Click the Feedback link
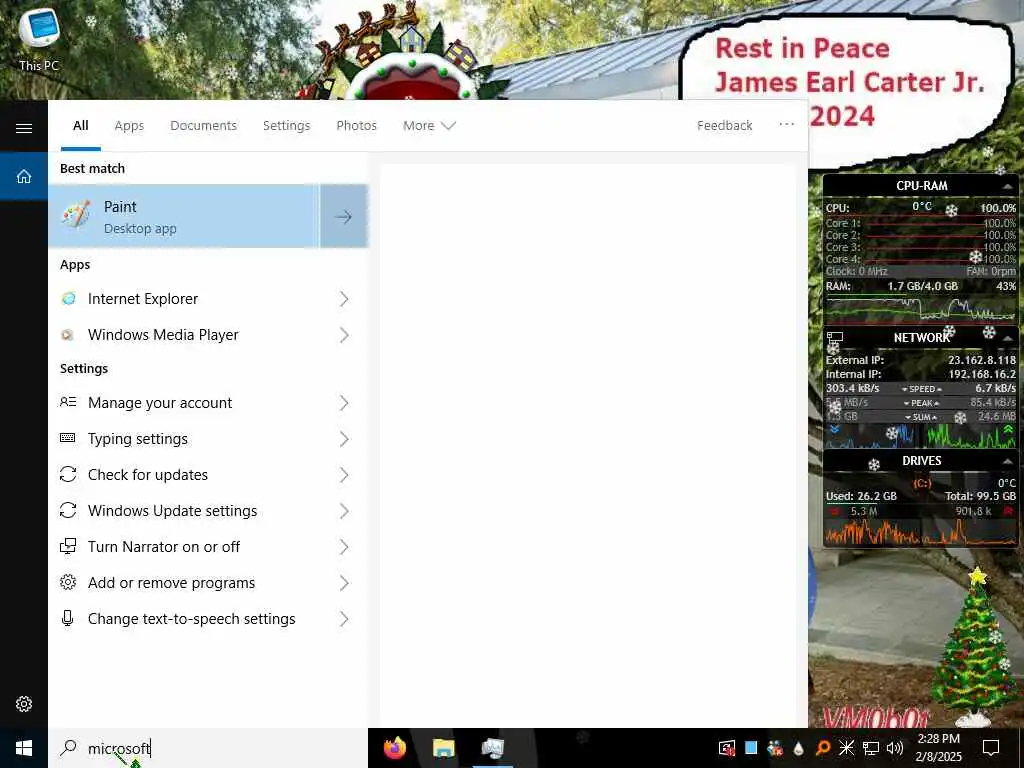1024x768 pixels. click(724, 125)
